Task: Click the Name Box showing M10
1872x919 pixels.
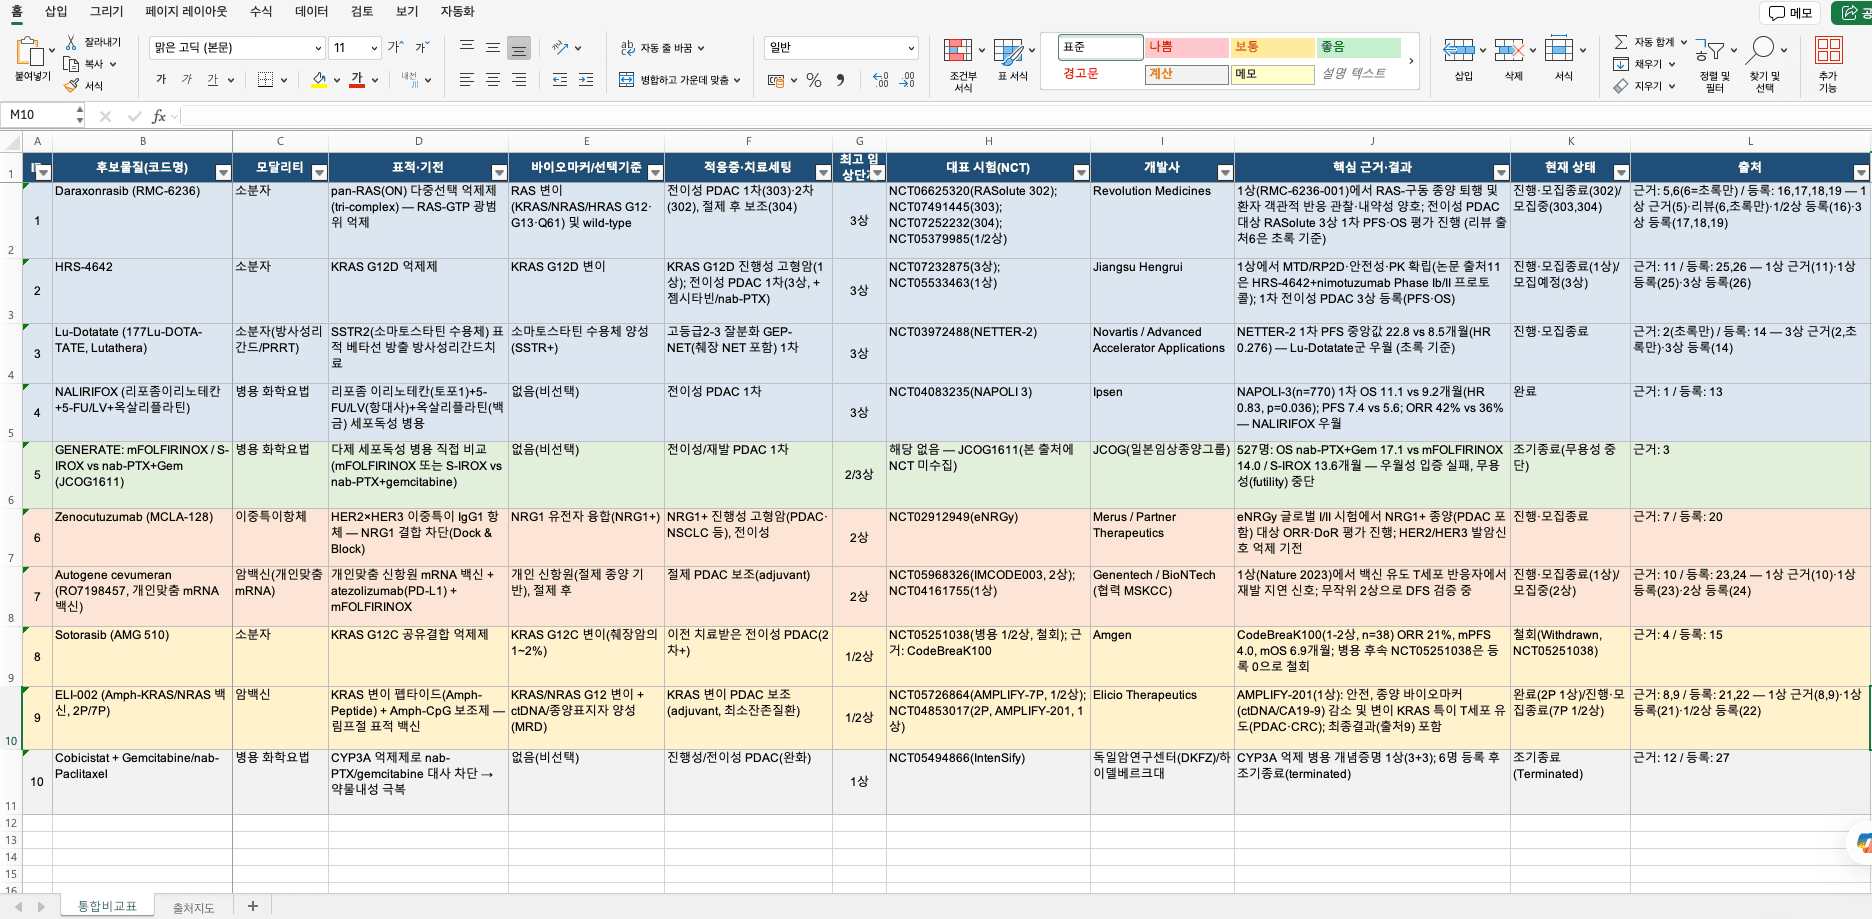Action: pos(39,115)
